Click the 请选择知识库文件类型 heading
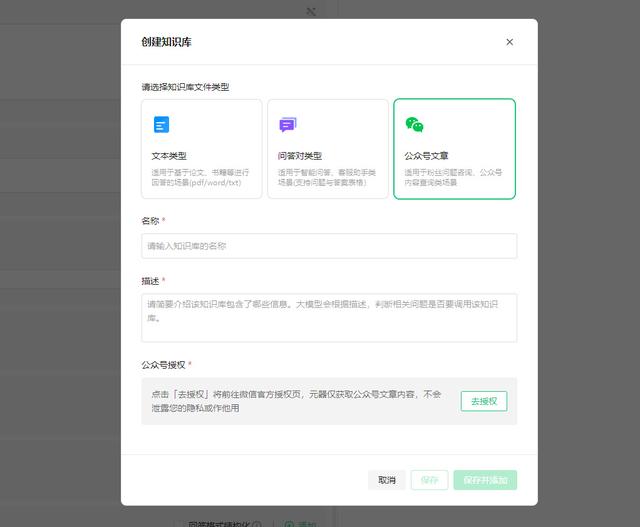640x527 pixels. 185,87
